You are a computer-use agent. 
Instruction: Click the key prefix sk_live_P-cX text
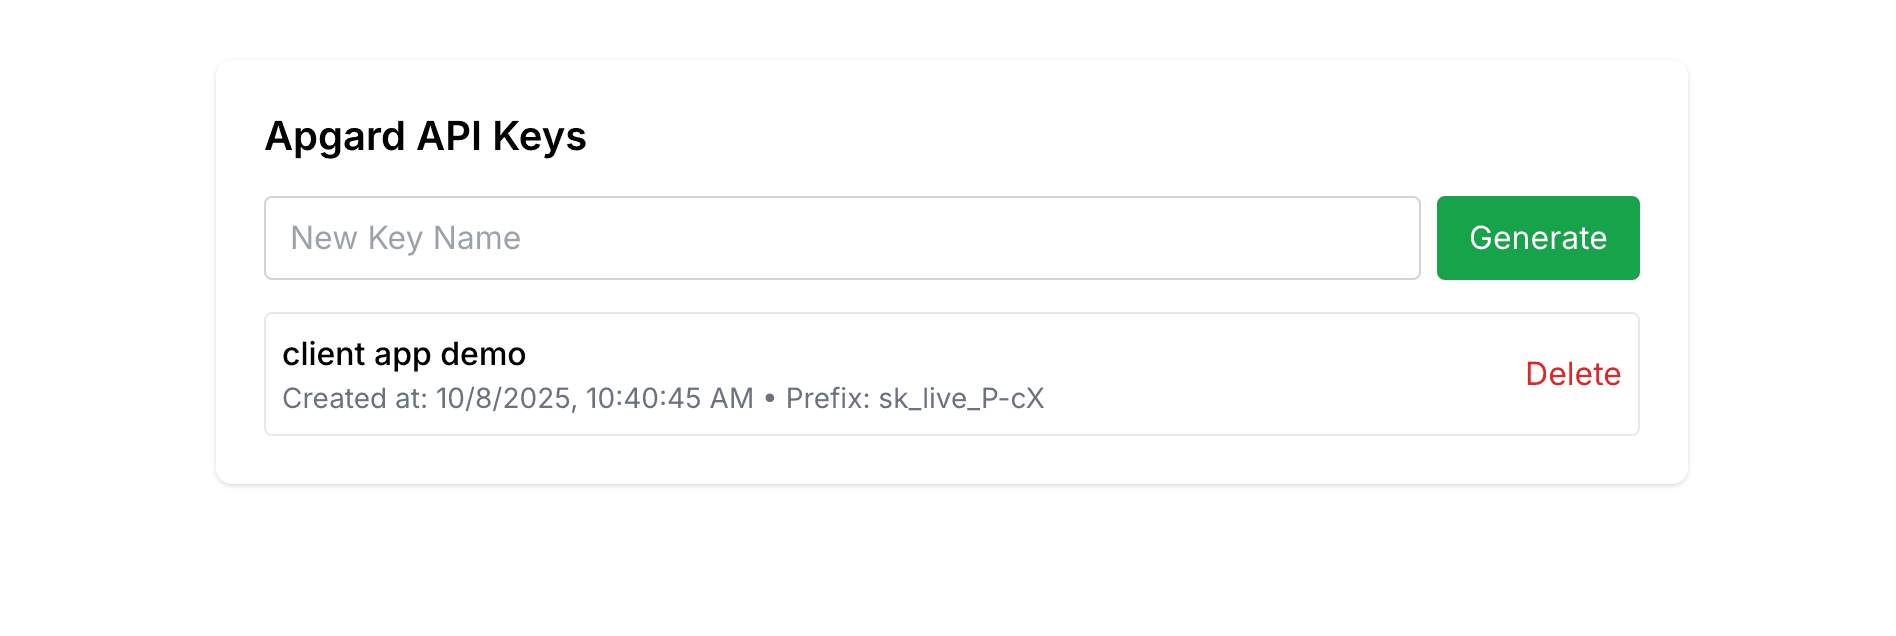[960, 398]
